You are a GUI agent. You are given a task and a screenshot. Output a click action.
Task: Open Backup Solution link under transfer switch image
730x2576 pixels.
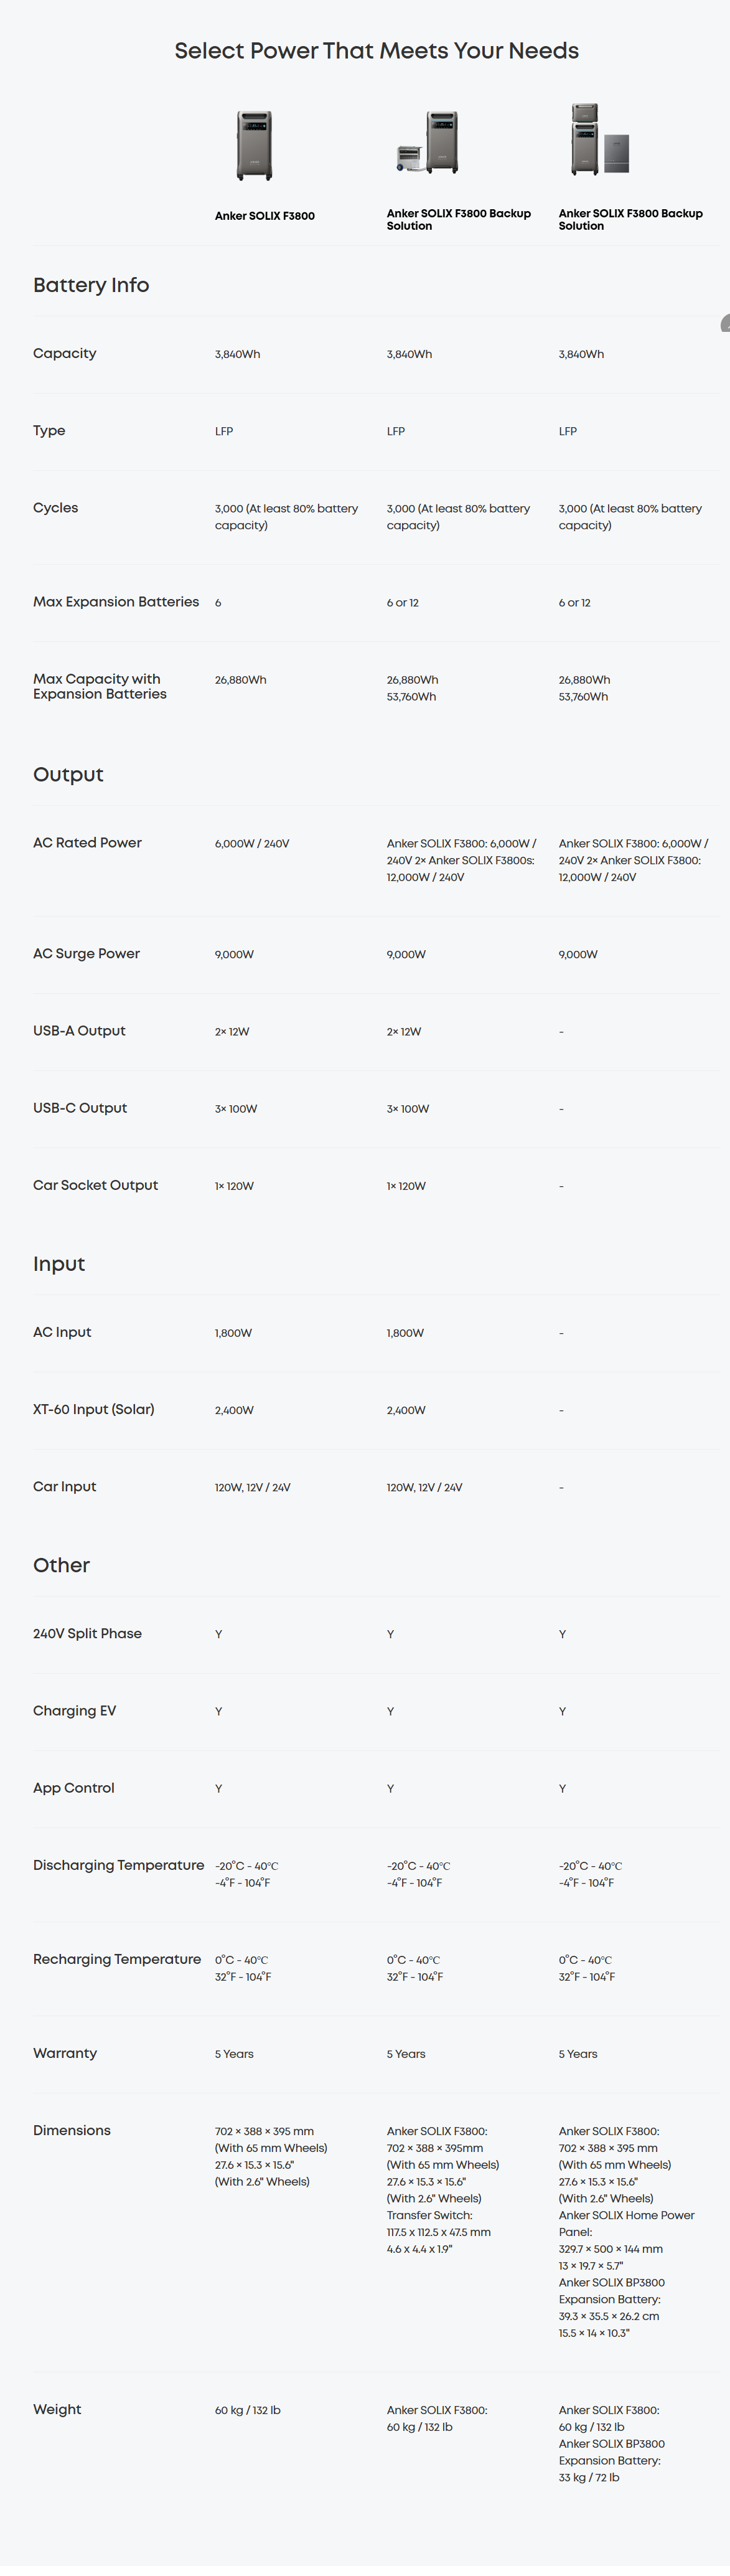(x=459, y=220)
